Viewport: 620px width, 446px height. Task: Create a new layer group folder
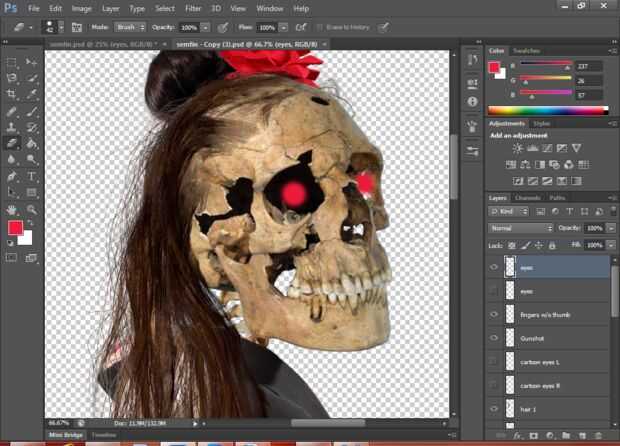point(566,436)
